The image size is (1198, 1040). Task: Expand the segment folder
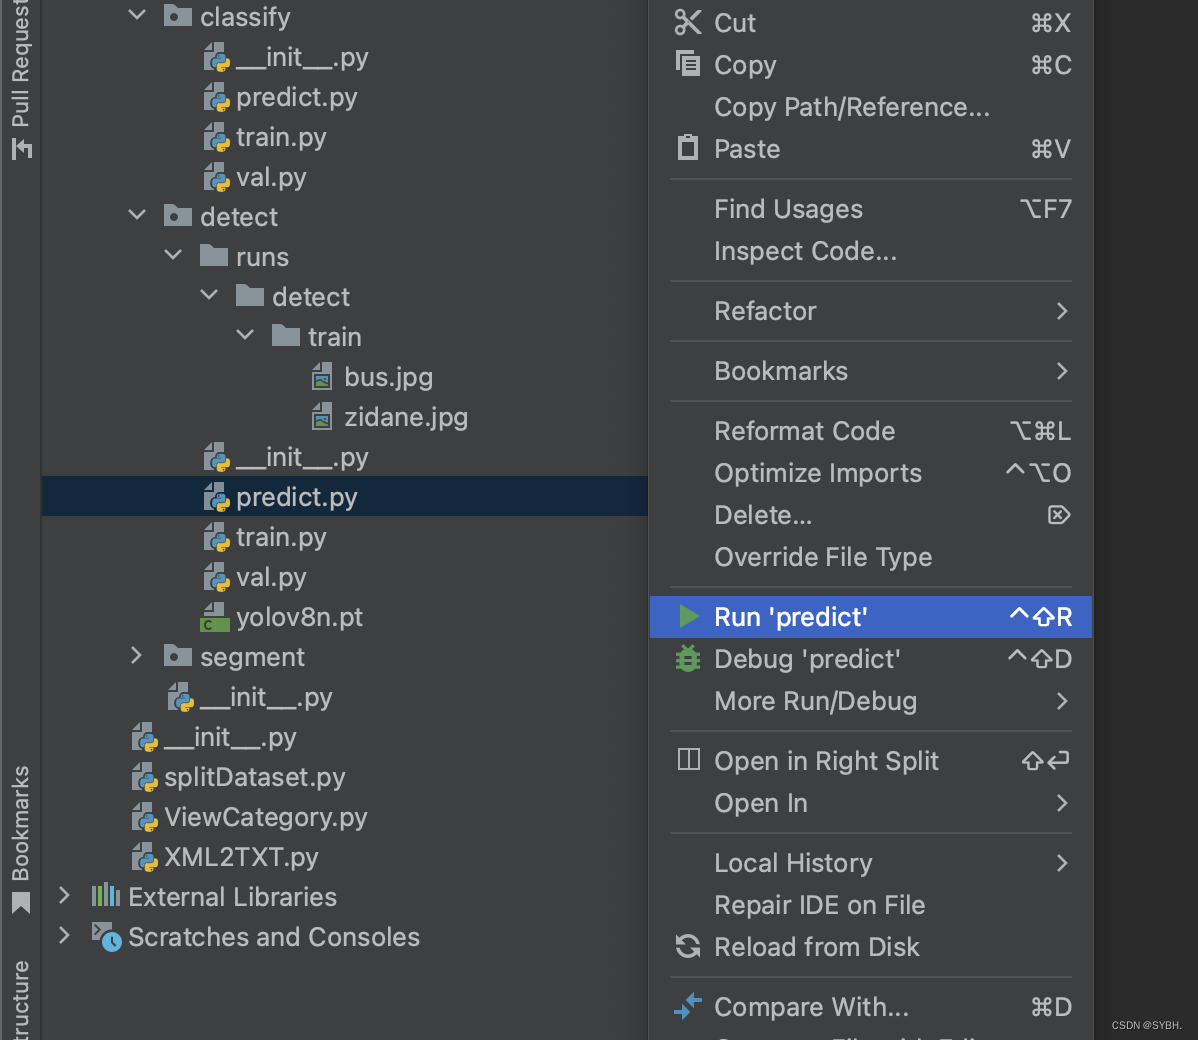138,656
